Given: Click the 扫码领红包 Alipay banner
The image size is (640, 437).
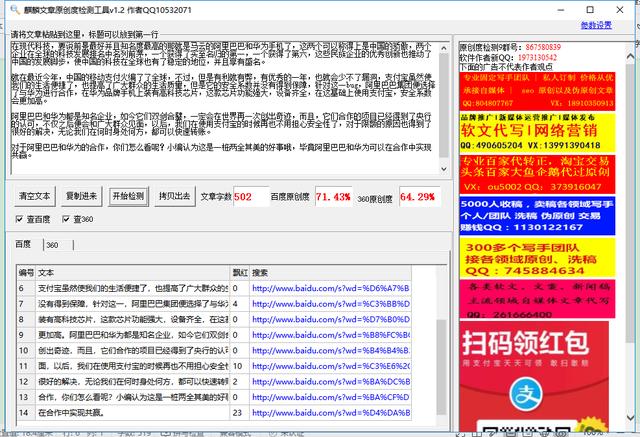Looking at the screenshot, I should (534, 376).
